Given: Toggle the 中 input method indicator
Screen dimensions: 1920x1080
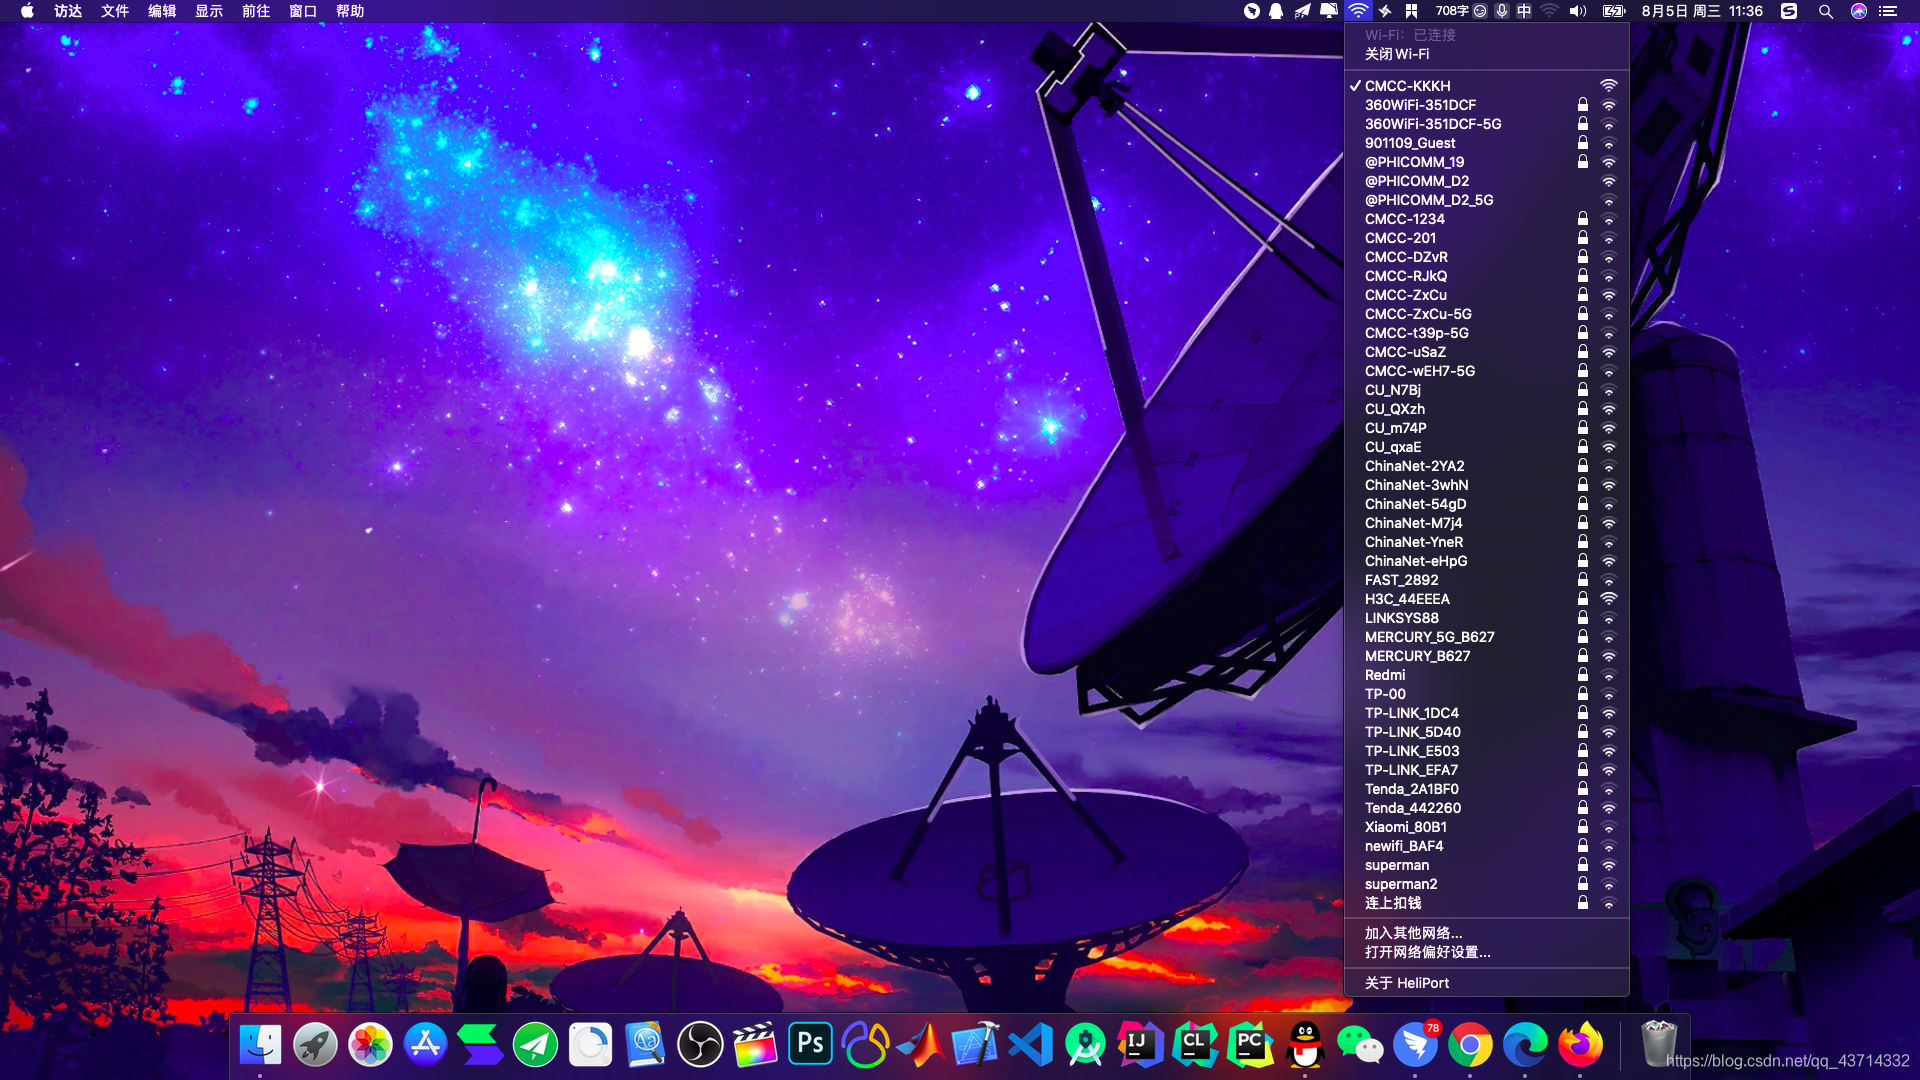Looking at the screenshot, I should 1524,11.
